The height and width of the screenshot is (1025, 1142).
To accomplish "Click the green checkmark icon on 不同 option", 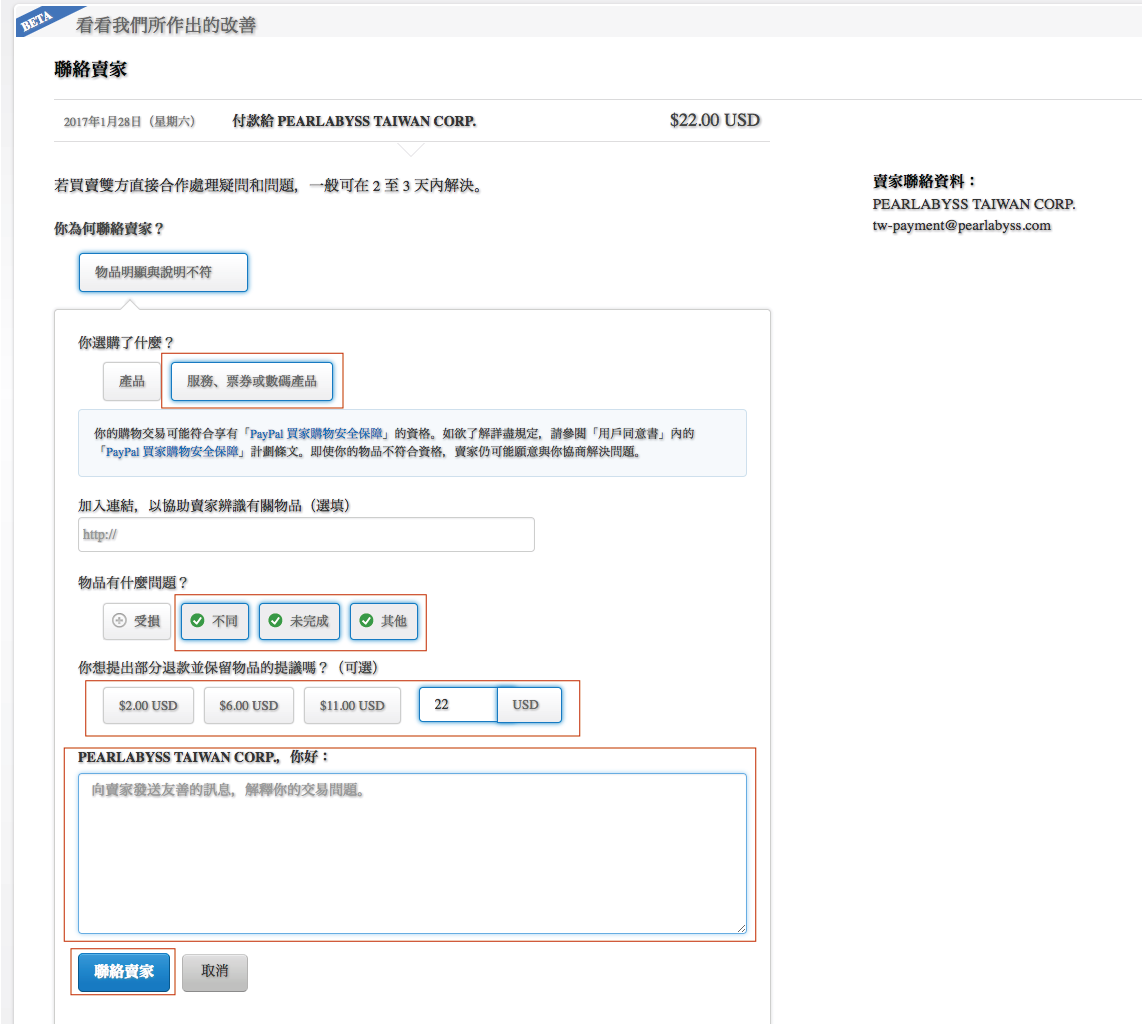I will point(197,621).
